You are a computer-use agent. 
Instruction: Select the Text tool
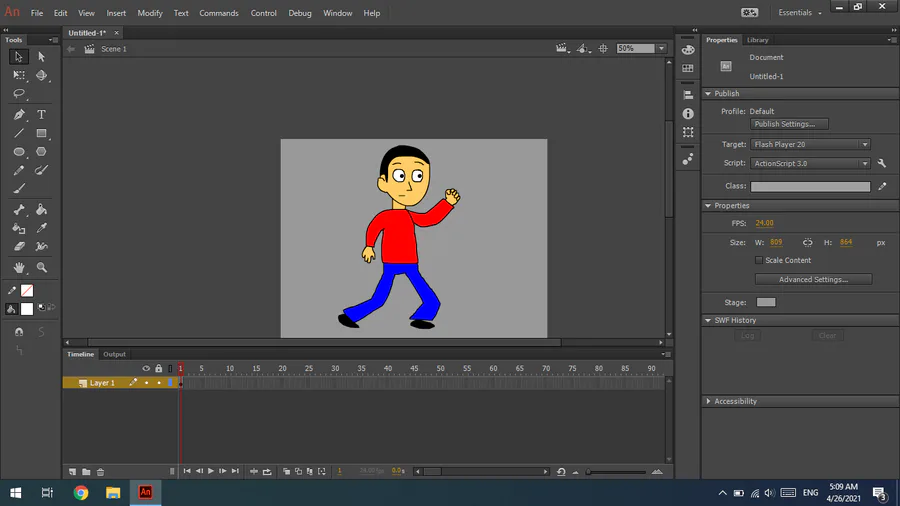click(41, 115)
